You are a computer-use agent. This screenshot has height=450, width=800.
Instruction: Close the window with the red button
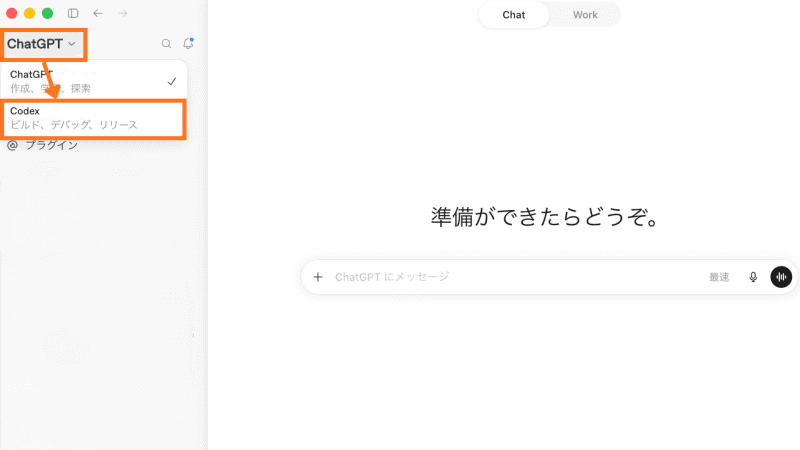(12, 13)
